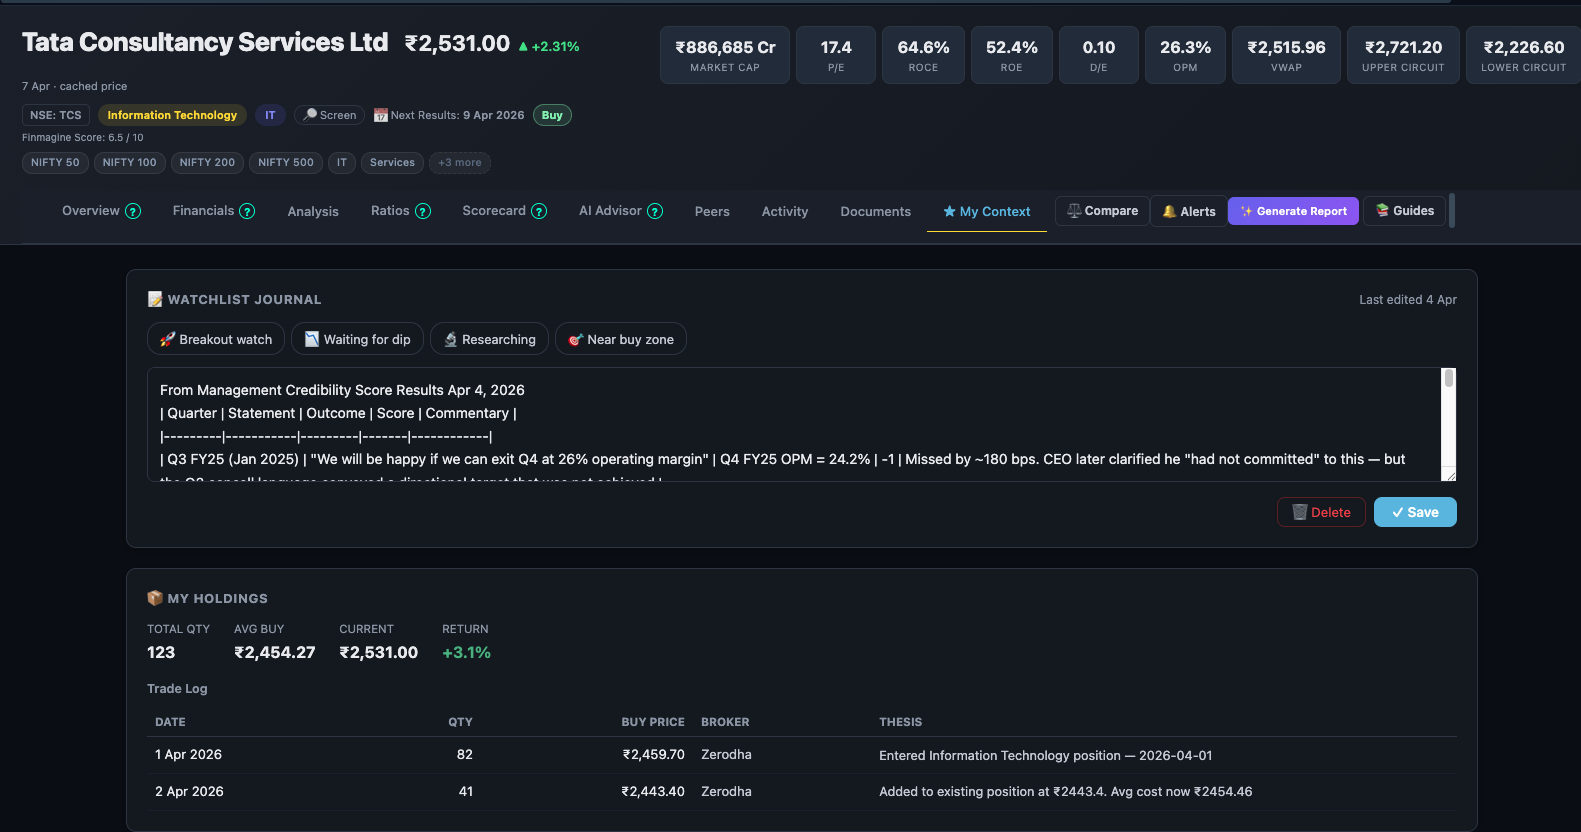
Task: Click the sparkle icon on Generate Report
Action: pos(1246,211)
